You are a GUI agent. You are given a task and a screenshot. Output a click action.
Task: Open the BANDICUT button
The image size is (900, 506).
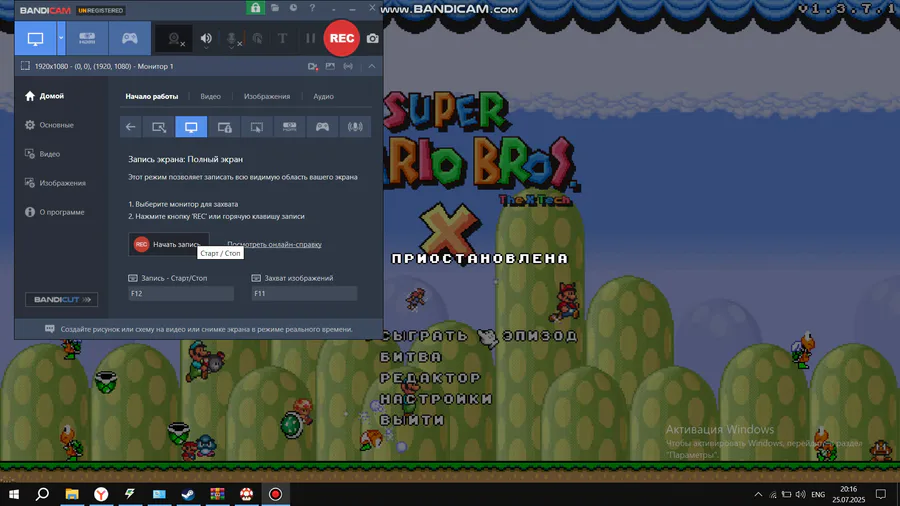[x=61, y=299]
